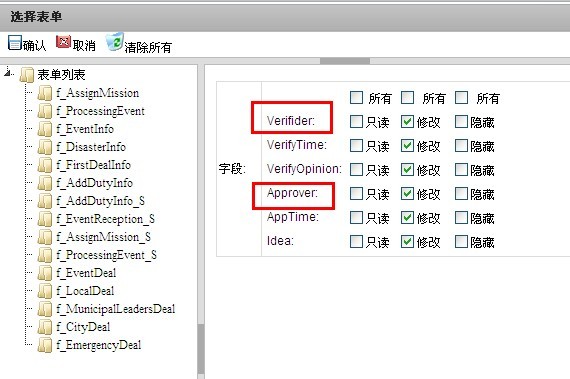The image size is (570, 379).
Task: Click the 取消 cancel red icon
Action: click(63, 41)
